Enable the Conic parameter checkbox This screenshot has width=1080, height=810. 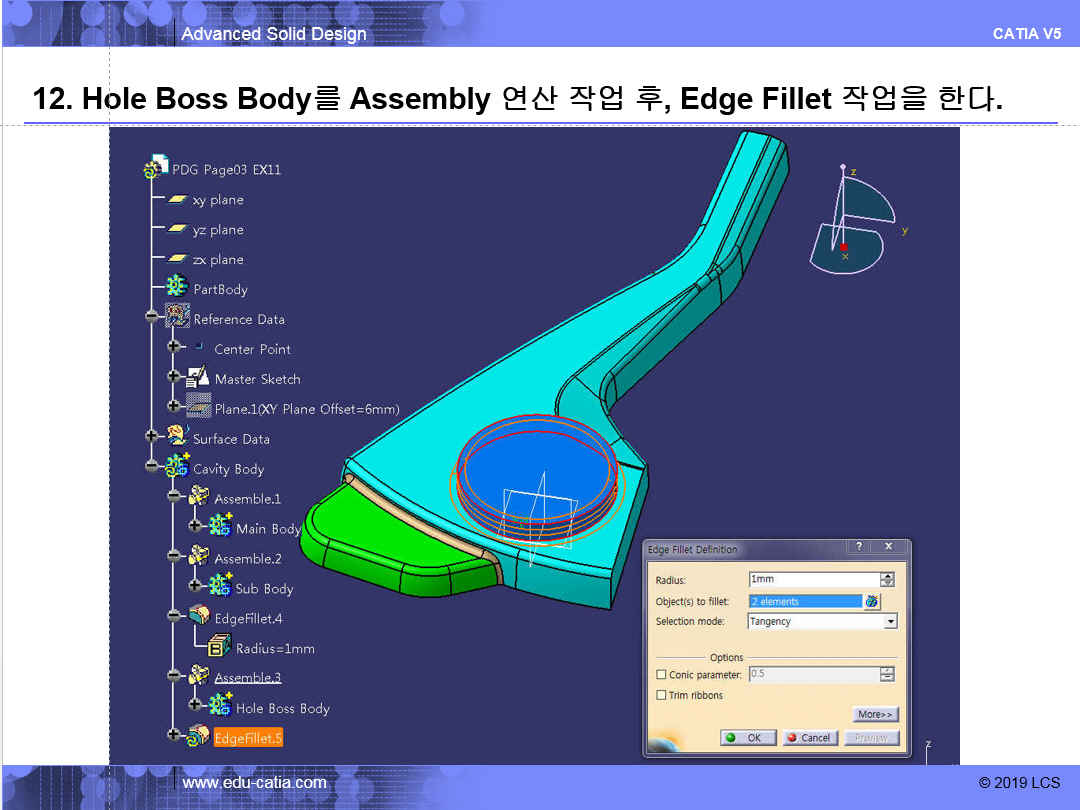pos(661,675)
